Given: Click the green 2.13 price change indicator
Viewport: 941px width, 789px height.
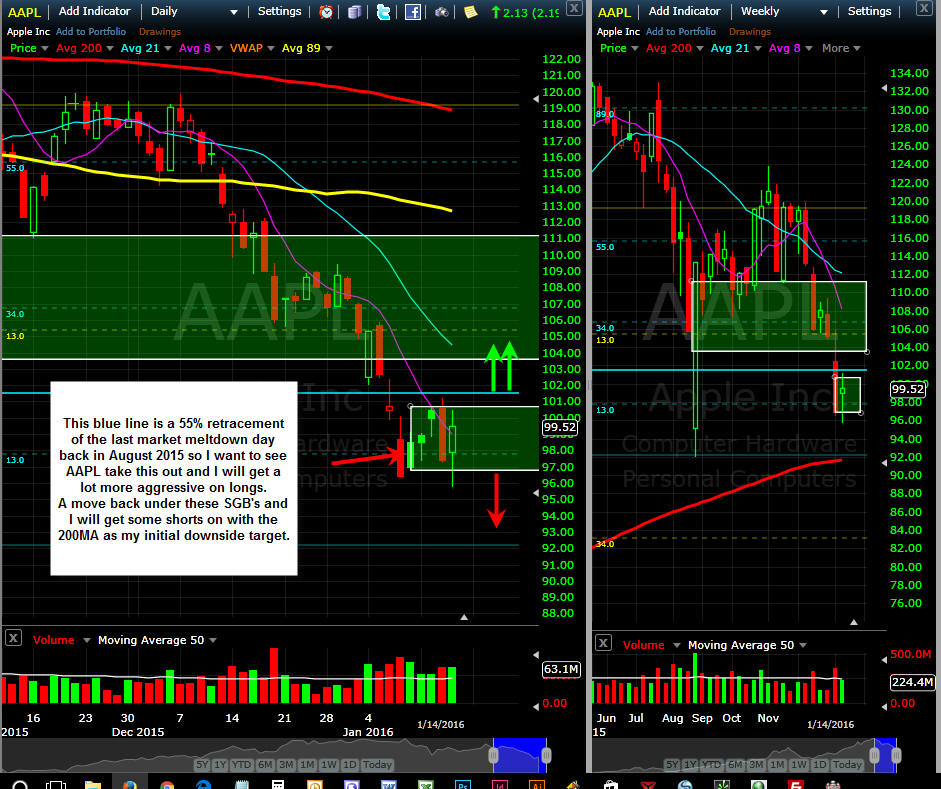Looking at the screenshot, I should [525, 12].
